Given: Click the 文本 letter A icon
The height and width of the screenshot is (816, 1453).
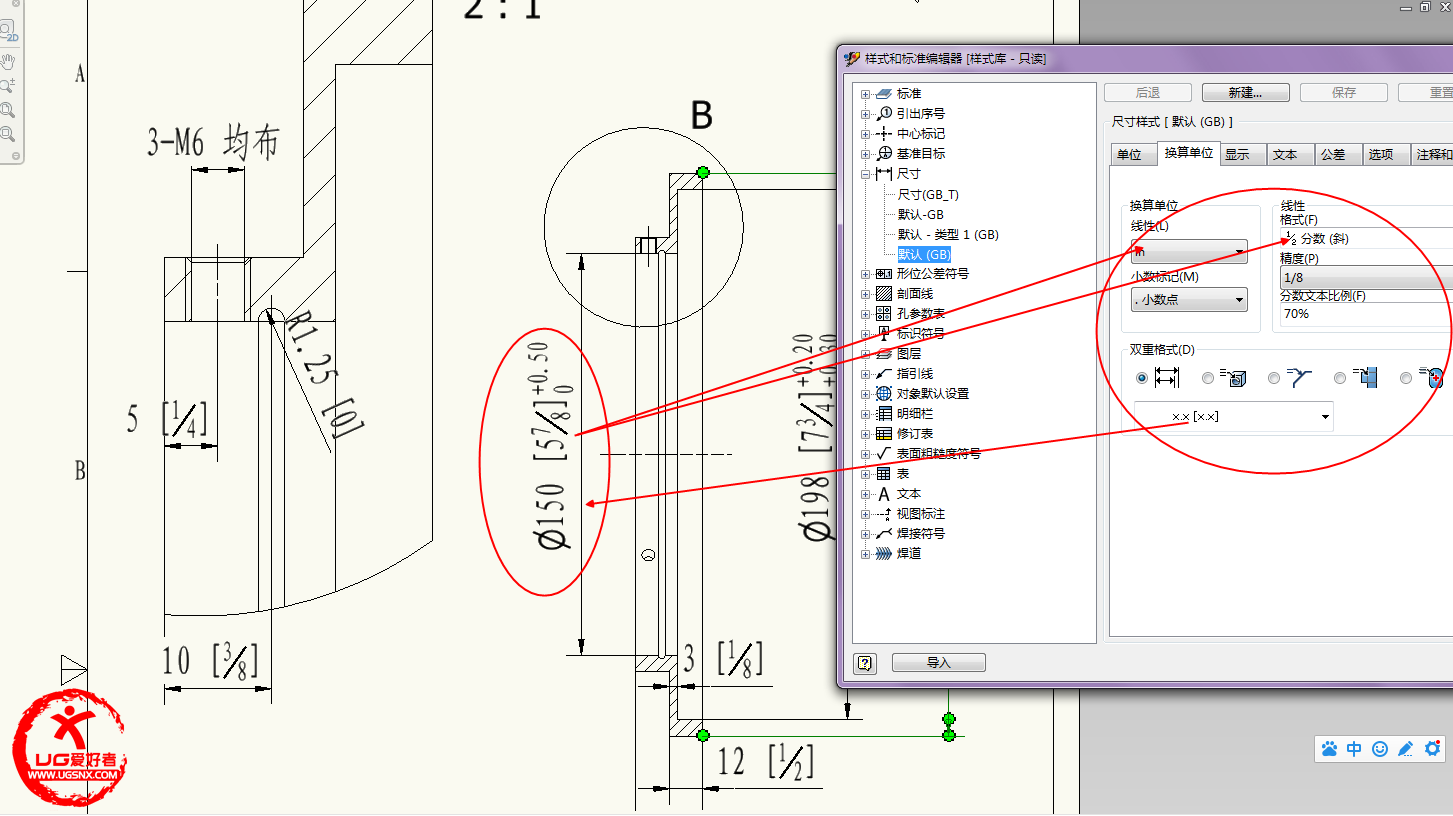Looking at the screenshot, I should point(884,494).
